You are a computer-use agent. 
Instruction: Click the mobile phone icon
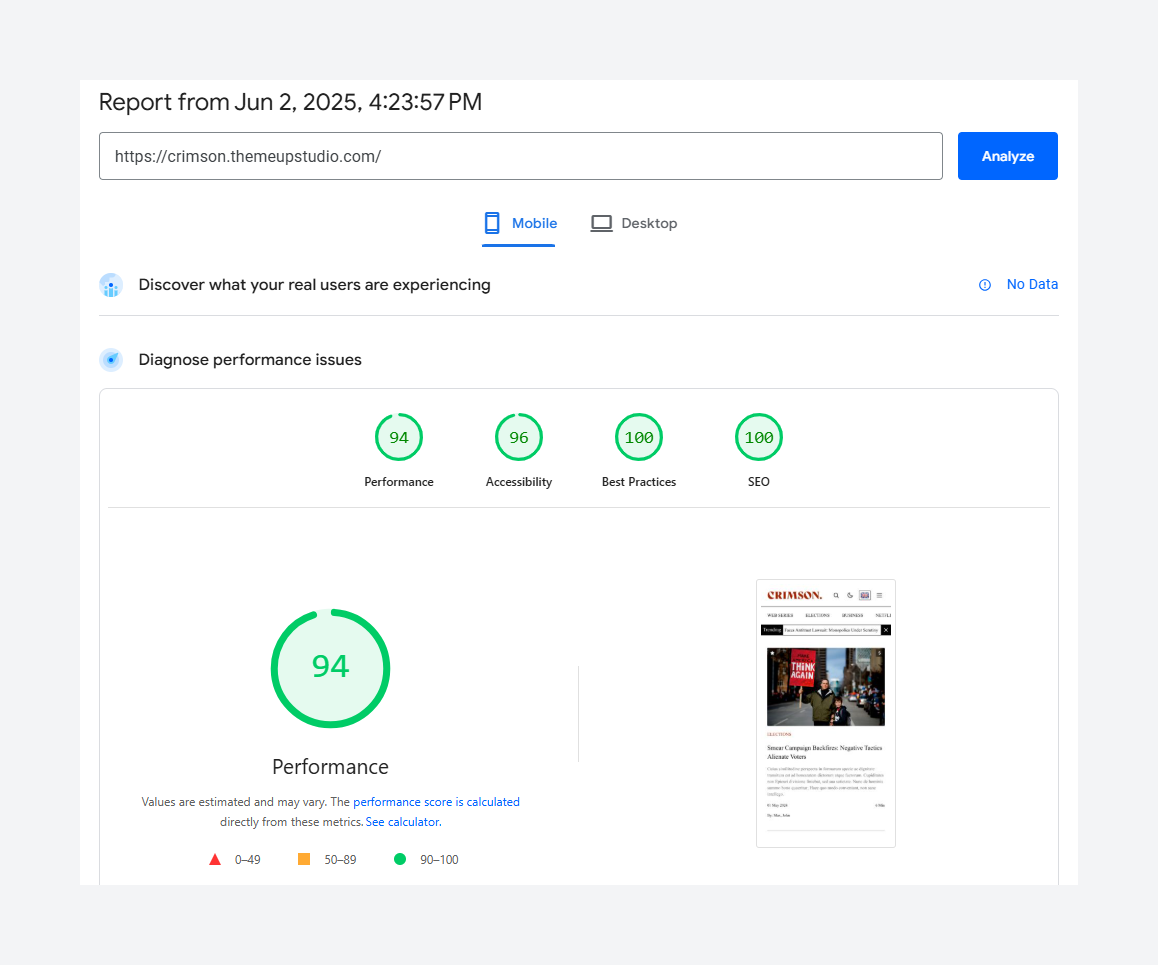[x=492, y=223]
